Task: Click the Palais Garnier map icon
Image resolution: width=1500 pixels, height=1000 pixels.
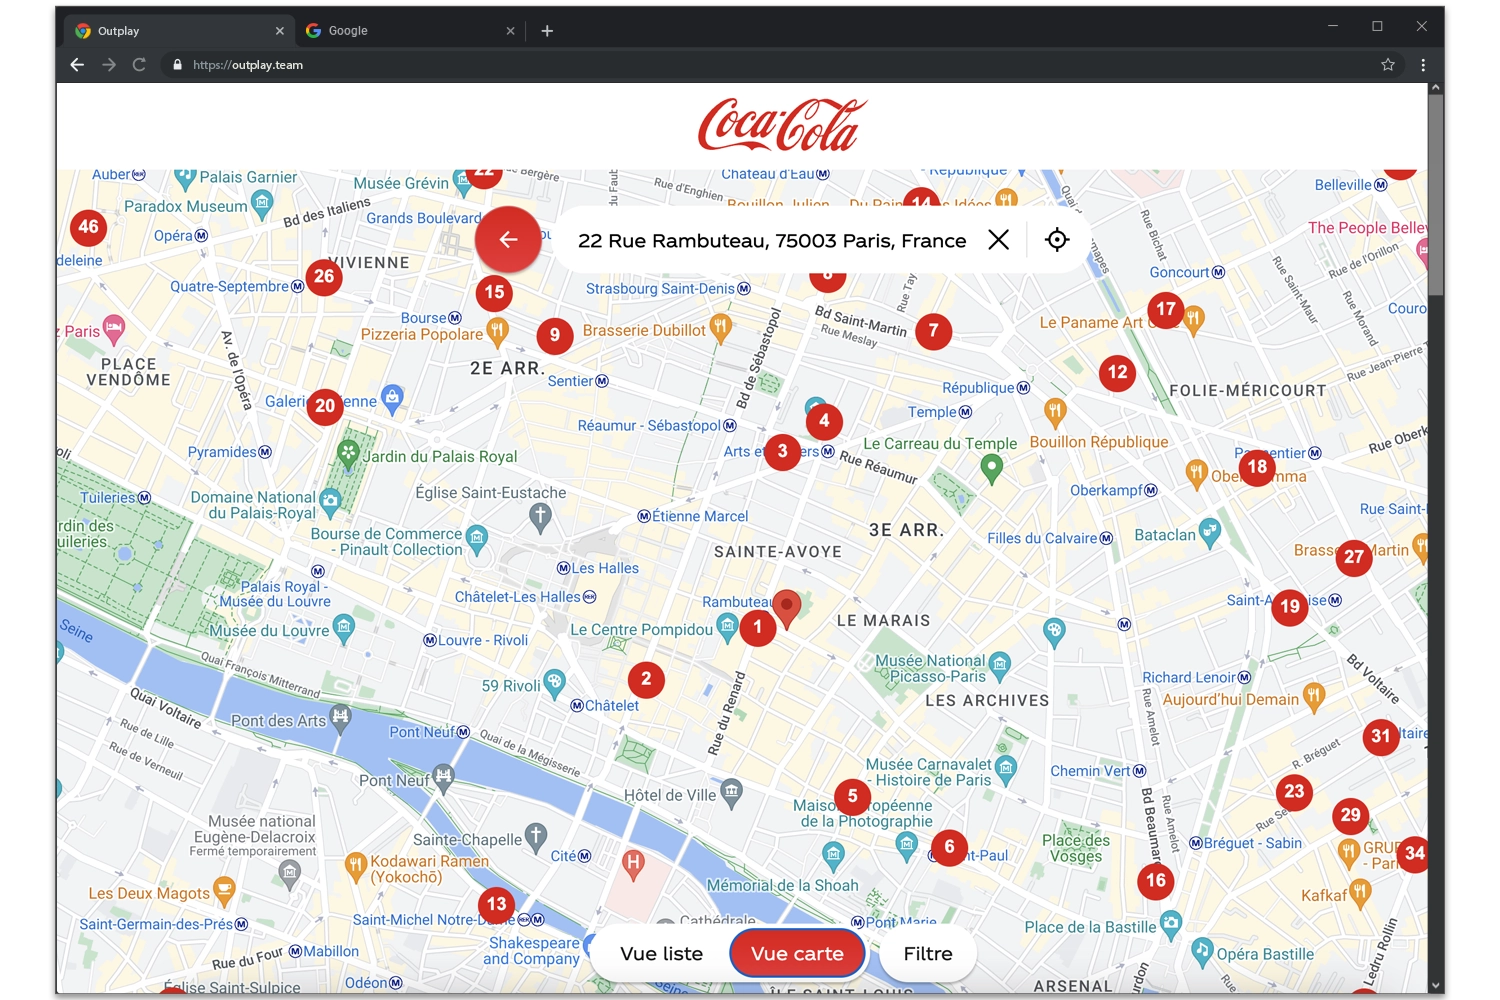Action: pyautogui.click(x=185, y=179)
